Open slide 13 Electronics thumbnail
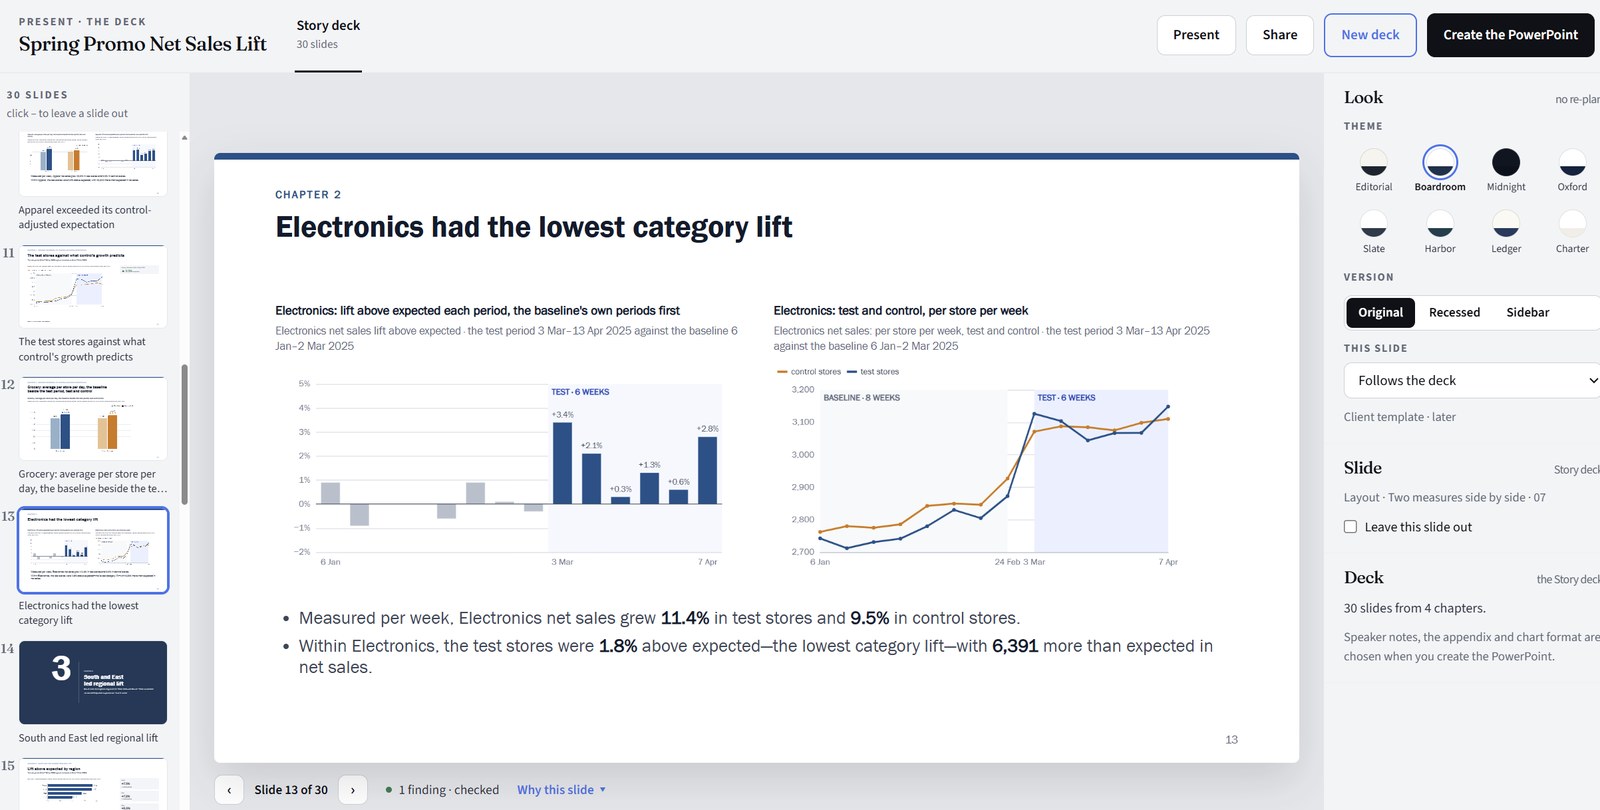 pos(93,550)
